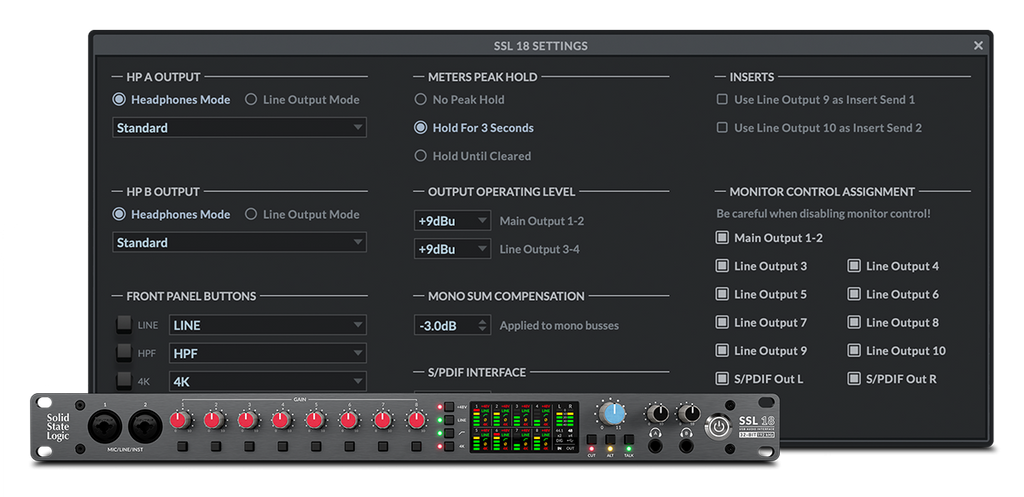Close the SSL 18 Settings window
This screenshot has width=1024, height=497.
click(x=978, y=45)
